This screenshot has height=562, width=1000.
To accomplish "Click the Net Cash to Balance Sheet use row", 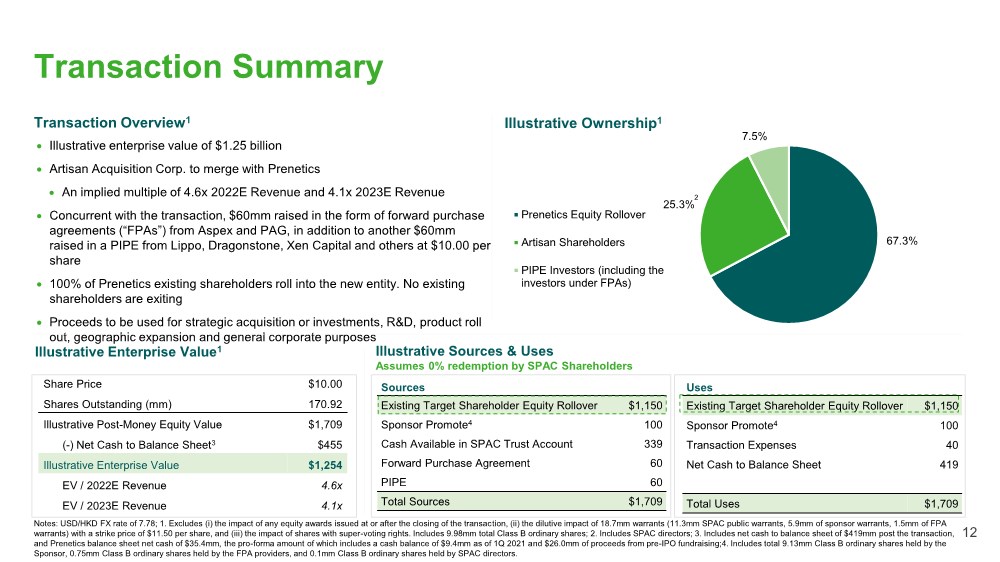I will pyautogui.click(x=820, y=464).
